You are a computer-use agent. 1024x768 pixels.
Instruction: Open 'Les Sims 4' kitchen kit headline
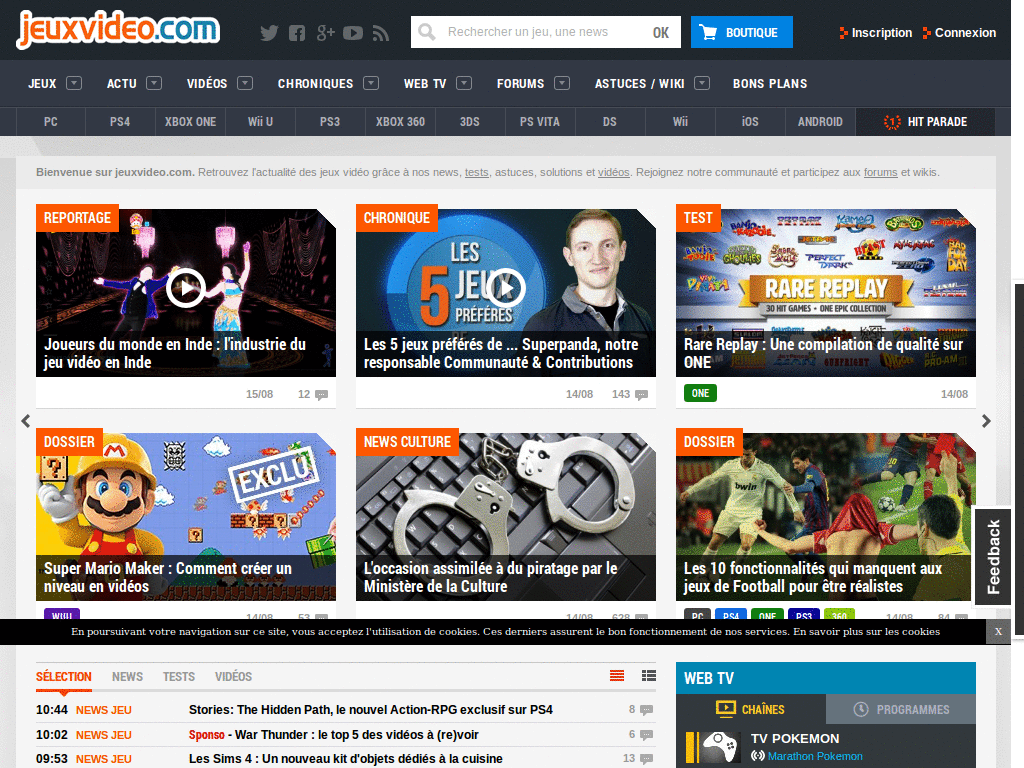point(345,759)
